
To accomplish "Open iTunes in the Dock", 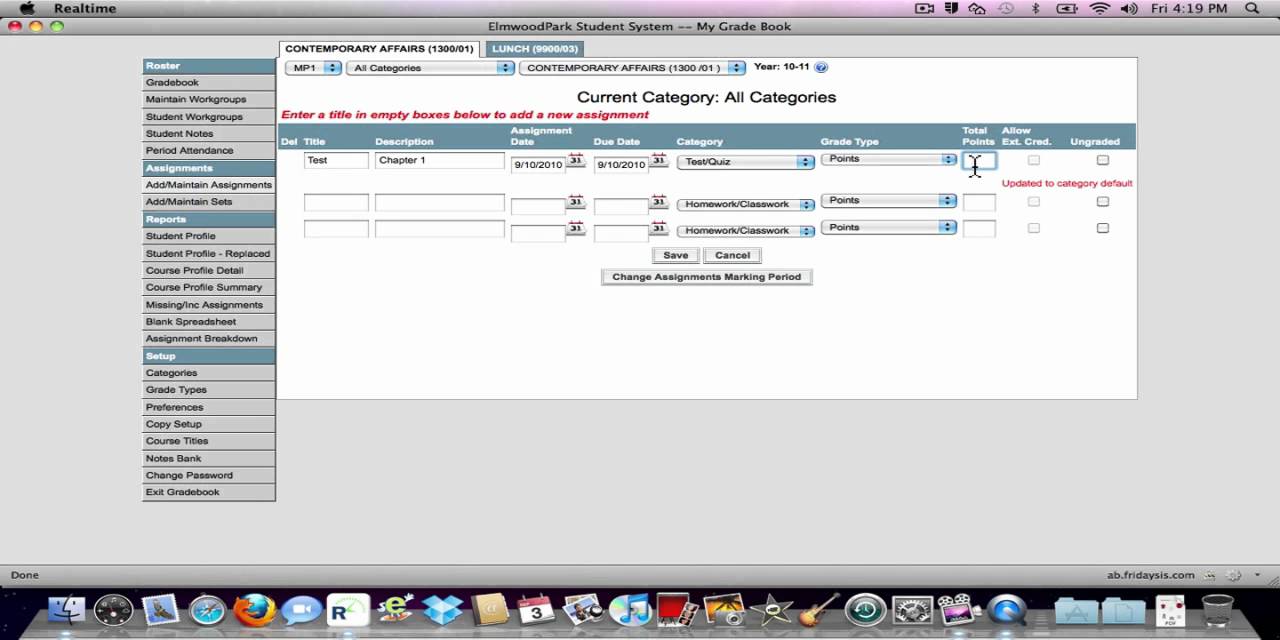I will [x=630, y=609].
